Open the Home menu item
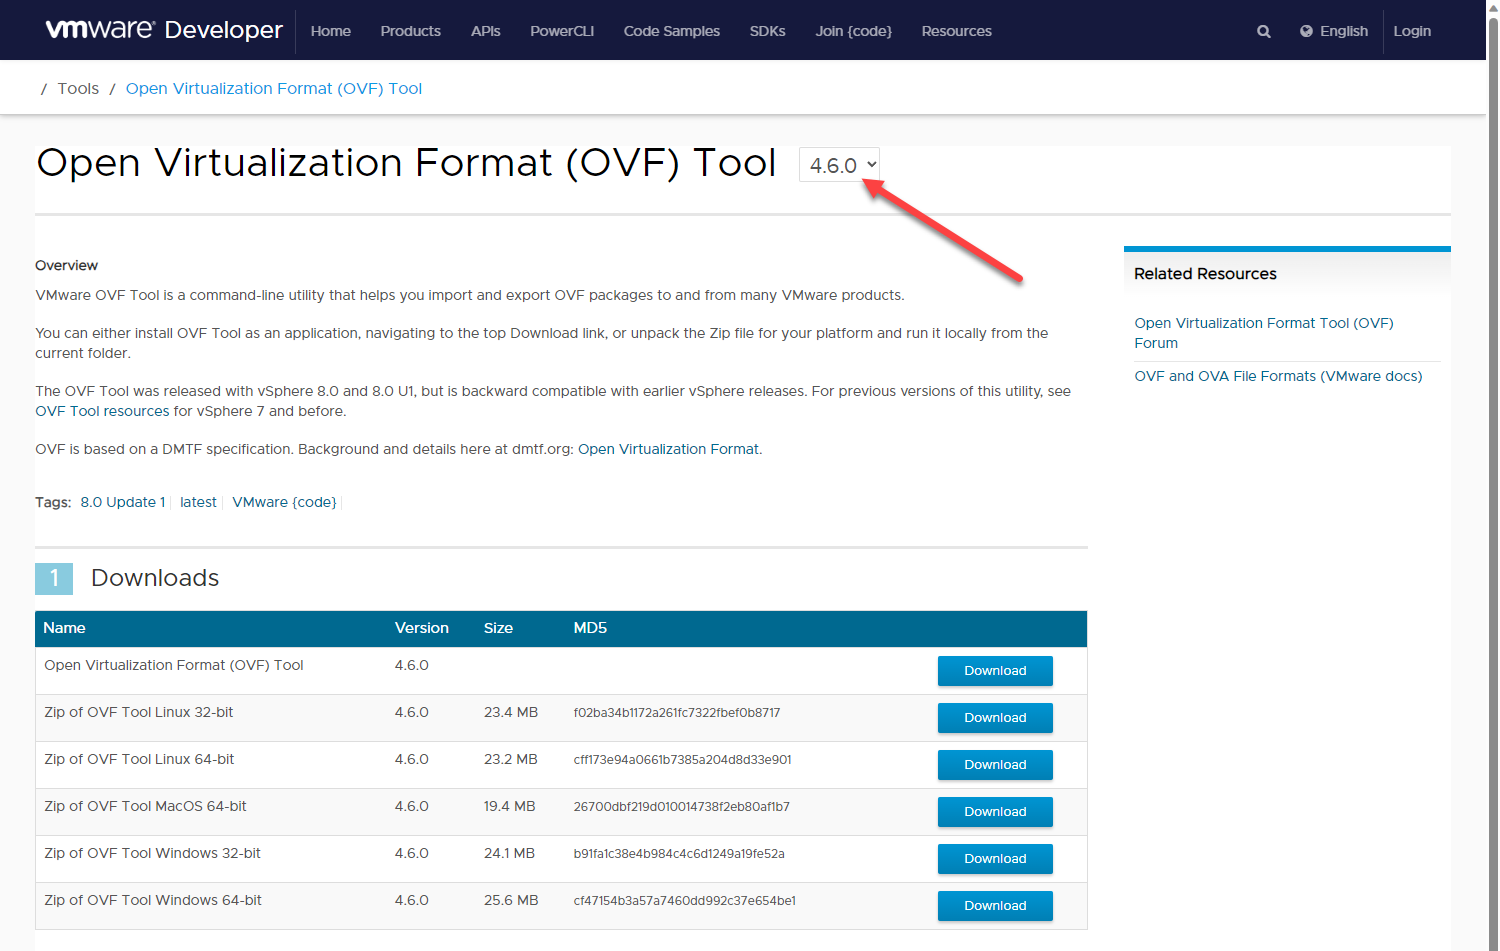Viewport: 1500px width, 951px height. point(330,31)
